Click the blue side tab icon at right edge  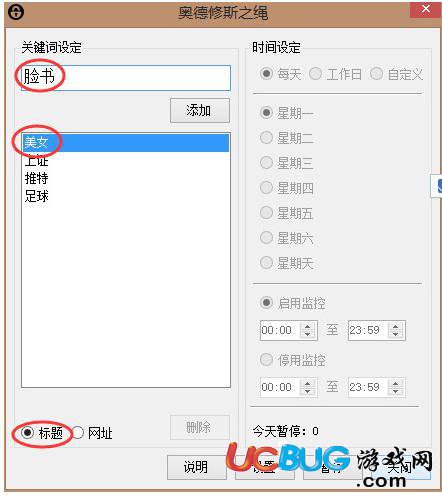pos(438,186)
